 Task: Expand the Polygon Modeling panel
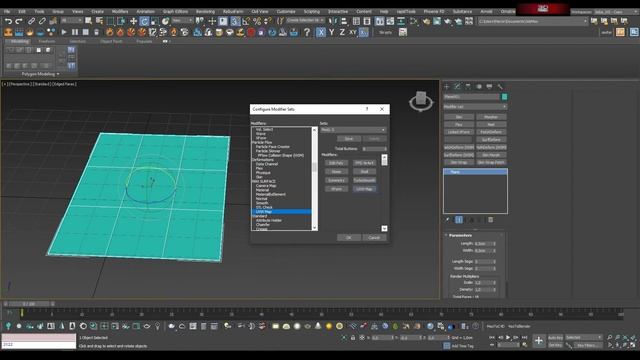40,74
